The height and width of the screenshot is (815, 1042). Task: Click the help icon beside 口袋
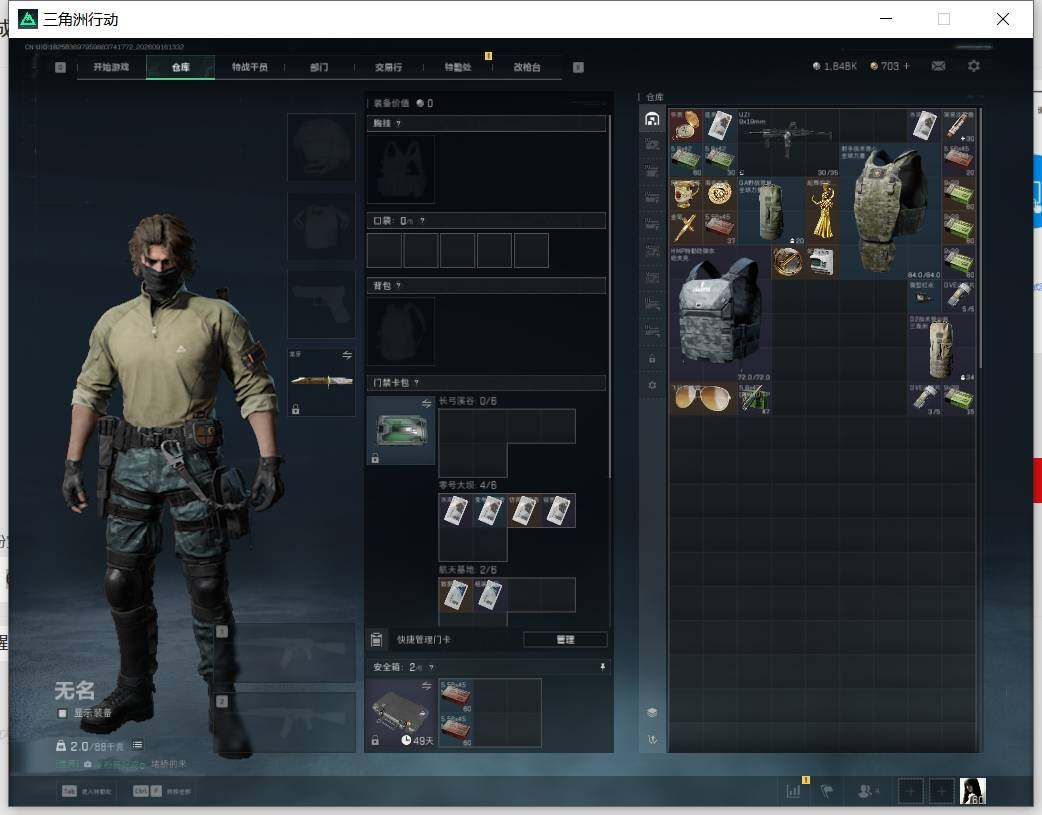pos(422,221)
